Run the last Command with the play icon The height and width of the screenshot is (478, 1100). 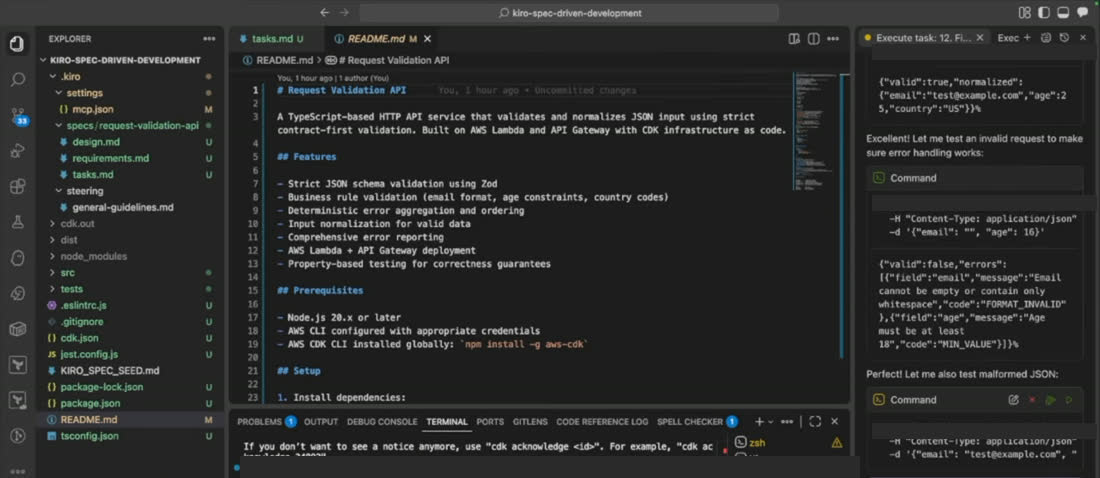tap(1050, 400)
